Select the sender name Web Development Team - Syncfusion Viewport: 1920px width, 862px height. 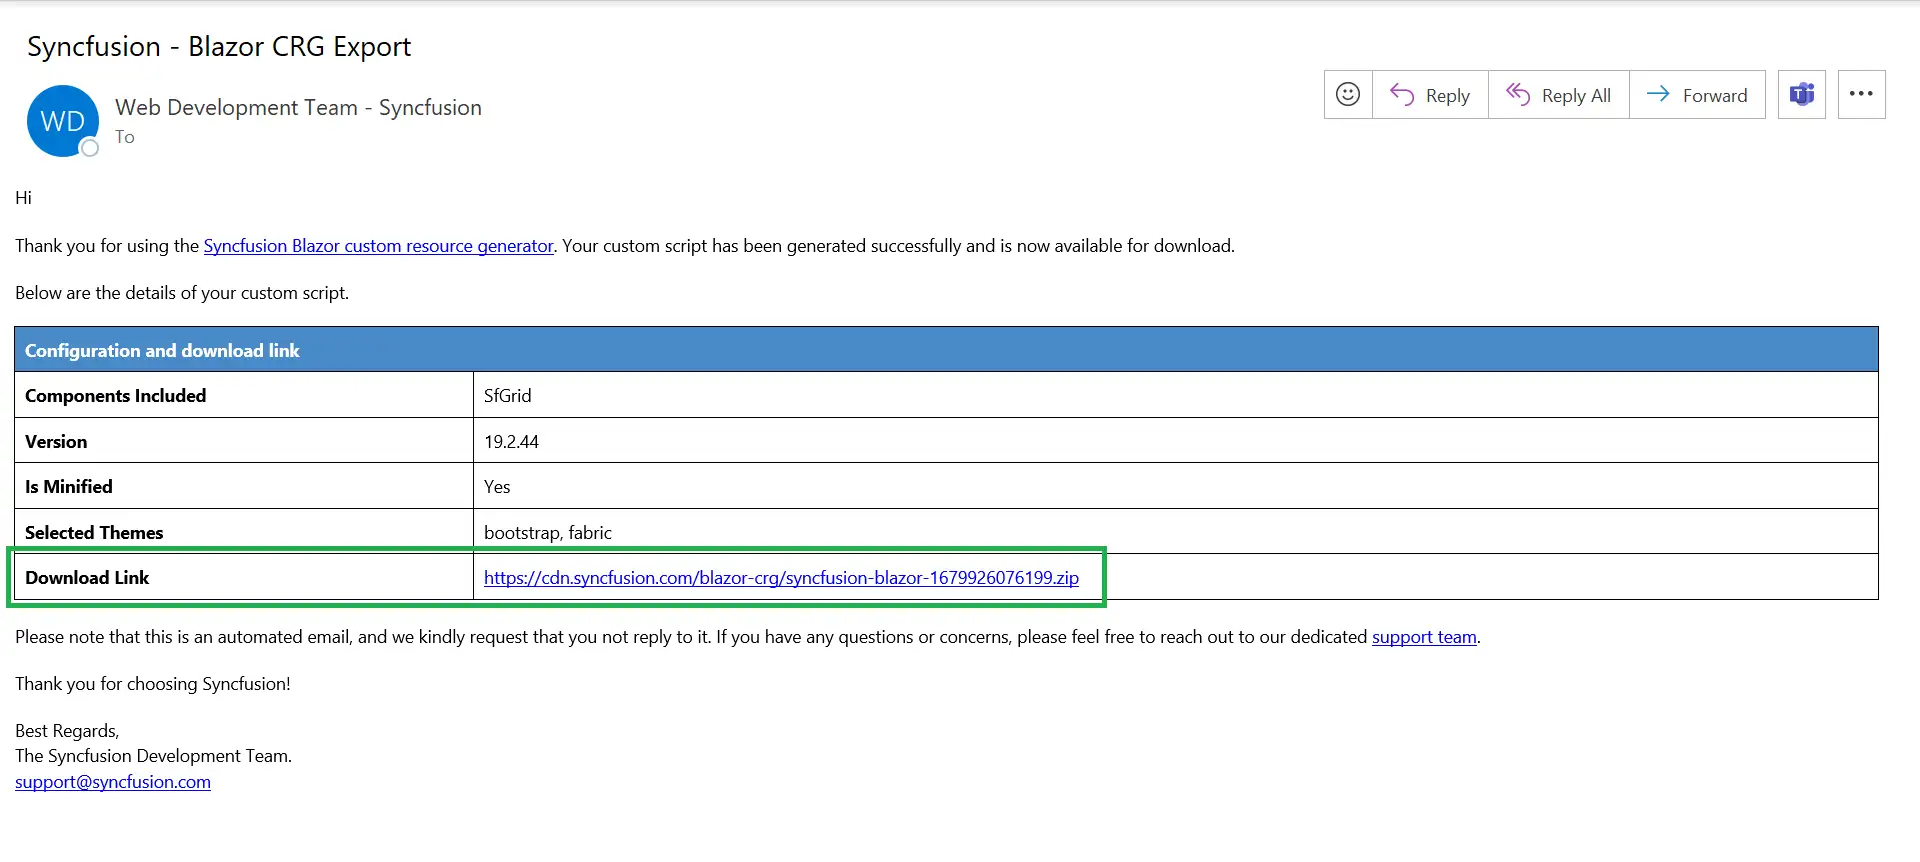[298, 107]
